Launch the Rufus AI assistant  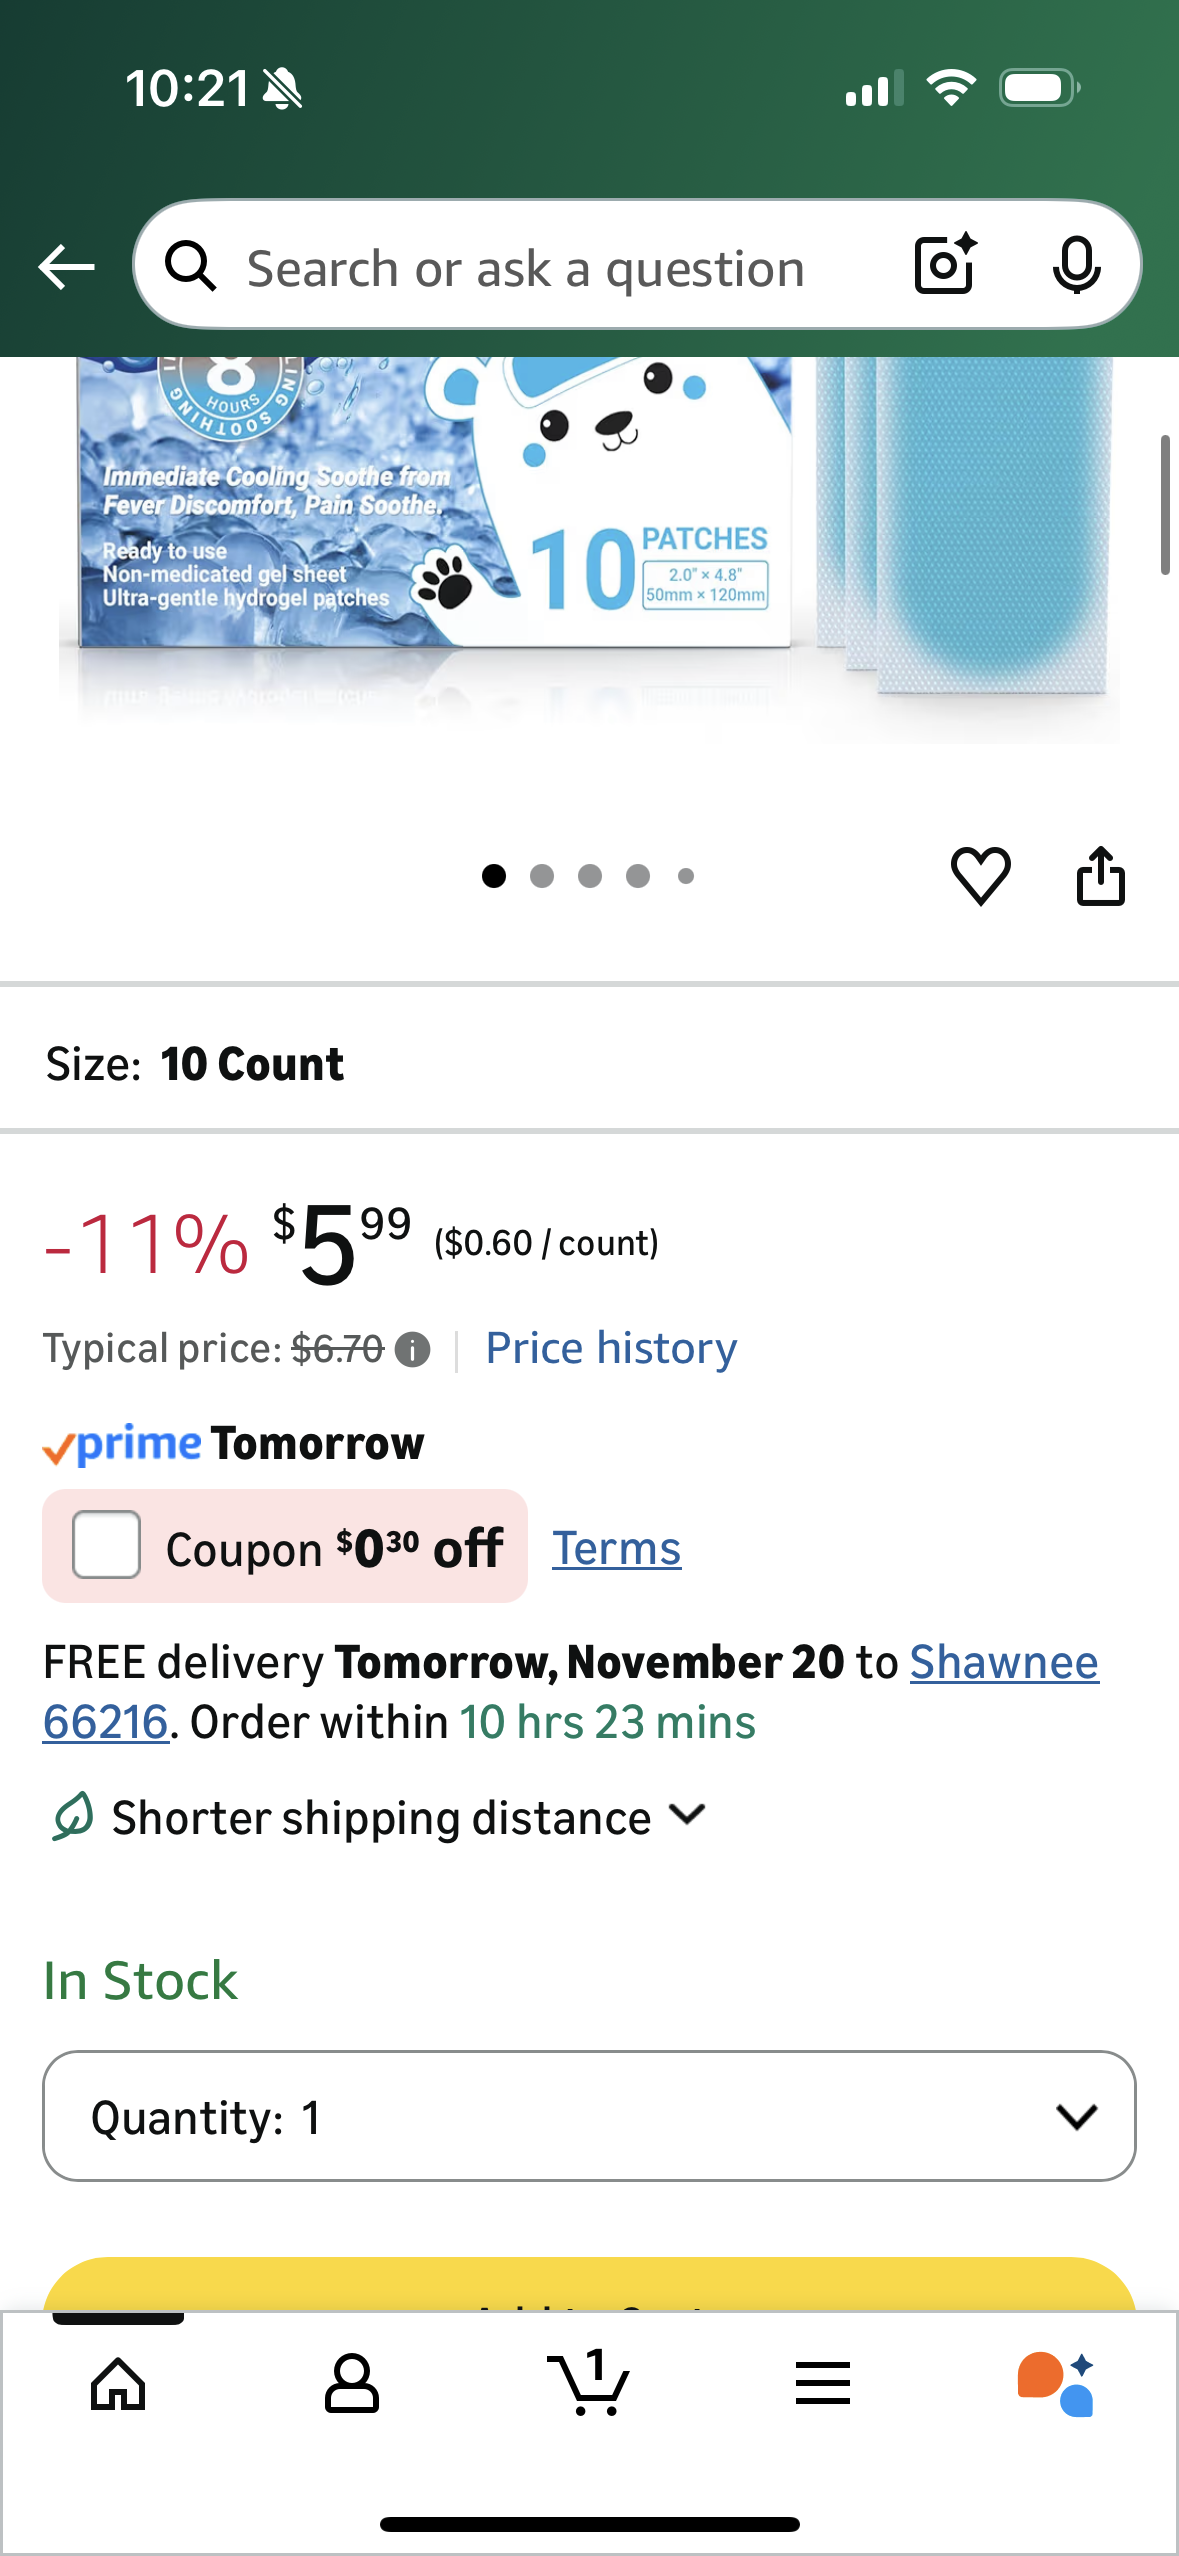pos(1056,2384)
